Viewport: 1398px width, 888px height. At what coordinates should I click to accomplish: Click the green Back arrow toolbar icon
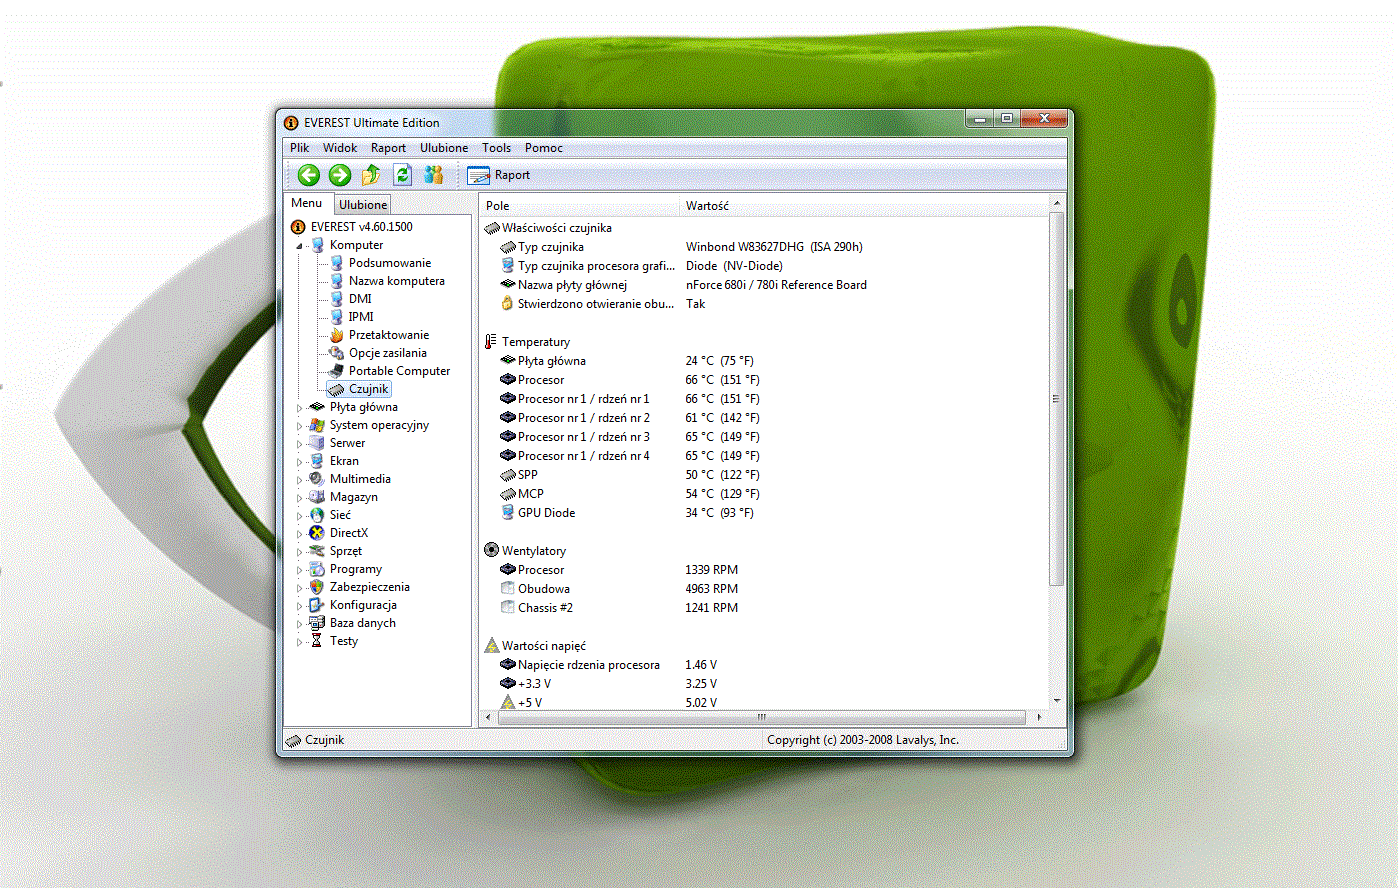click(x=309, y=175)
